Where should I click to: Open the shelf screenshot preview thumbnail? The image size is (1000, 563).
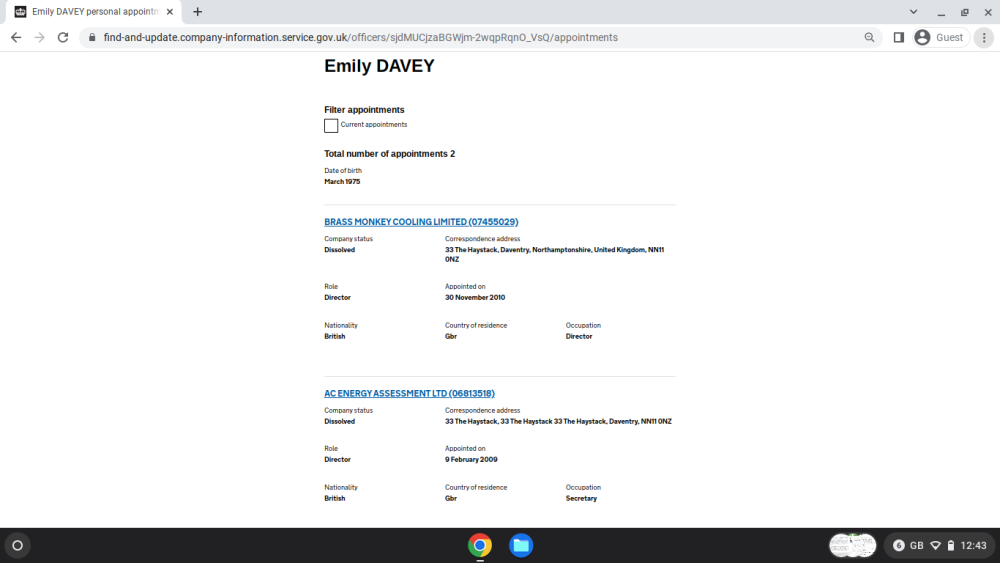click(x=853, y=546)
